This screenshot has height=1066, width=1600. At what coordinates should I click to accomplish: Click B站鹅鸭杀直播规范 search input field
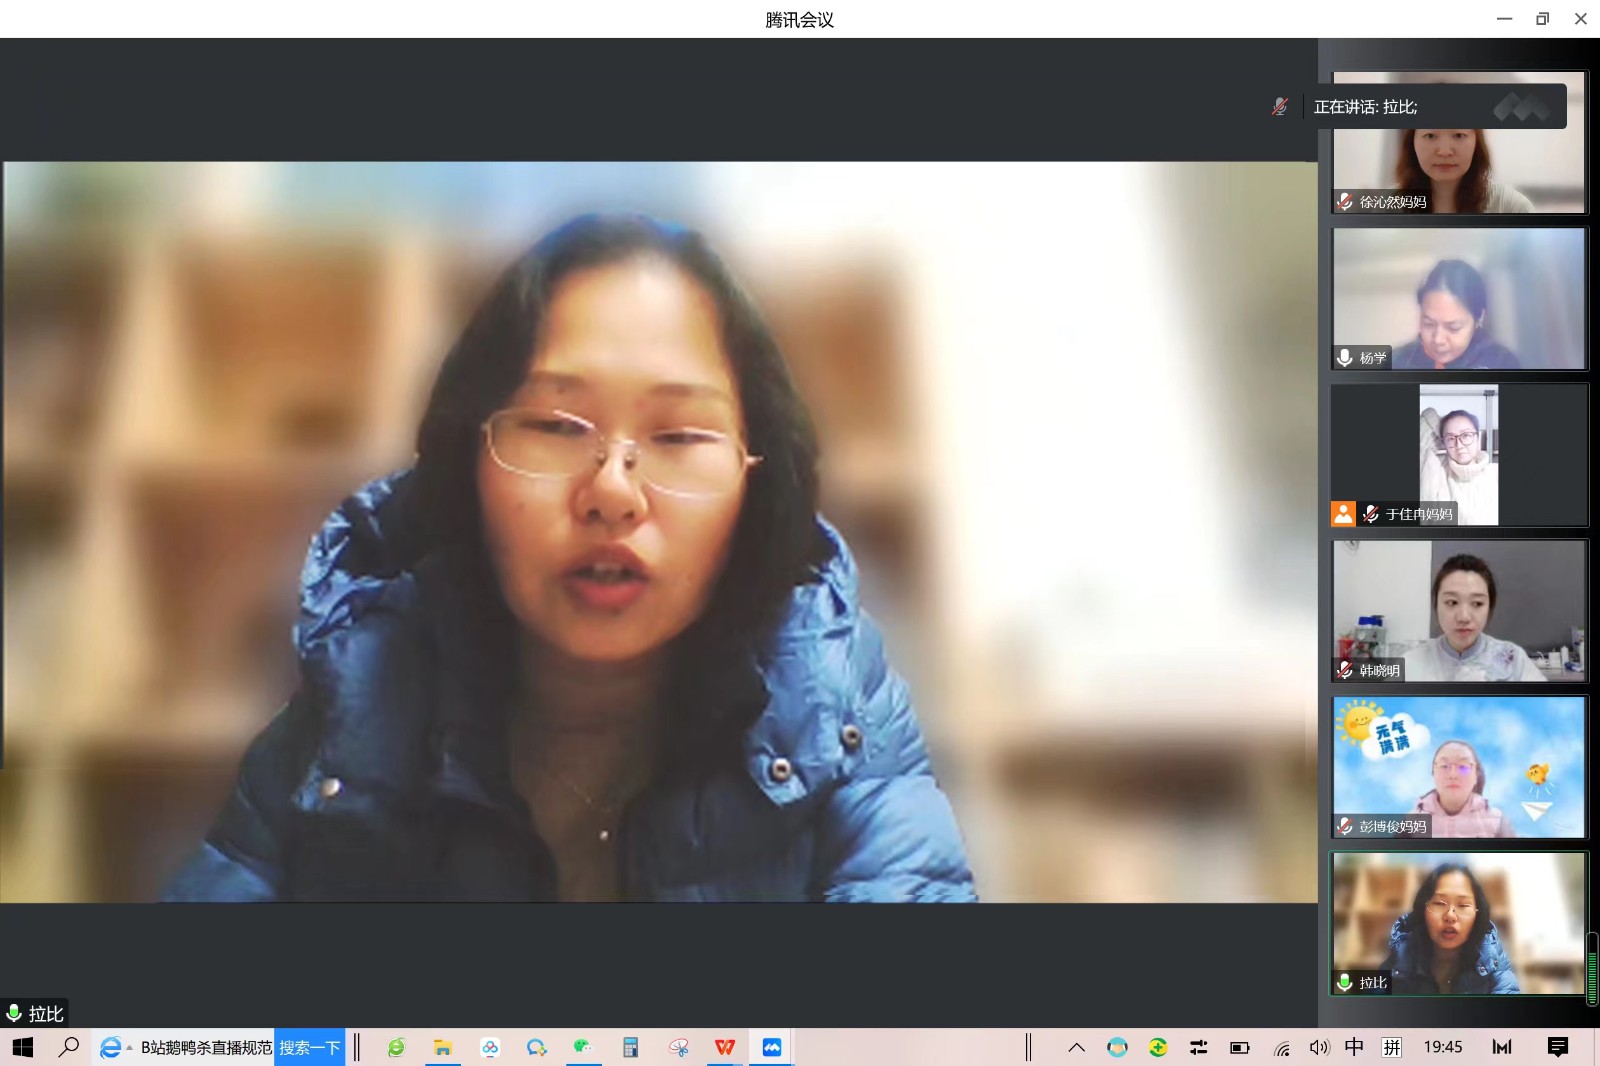tap(206, 1047)
